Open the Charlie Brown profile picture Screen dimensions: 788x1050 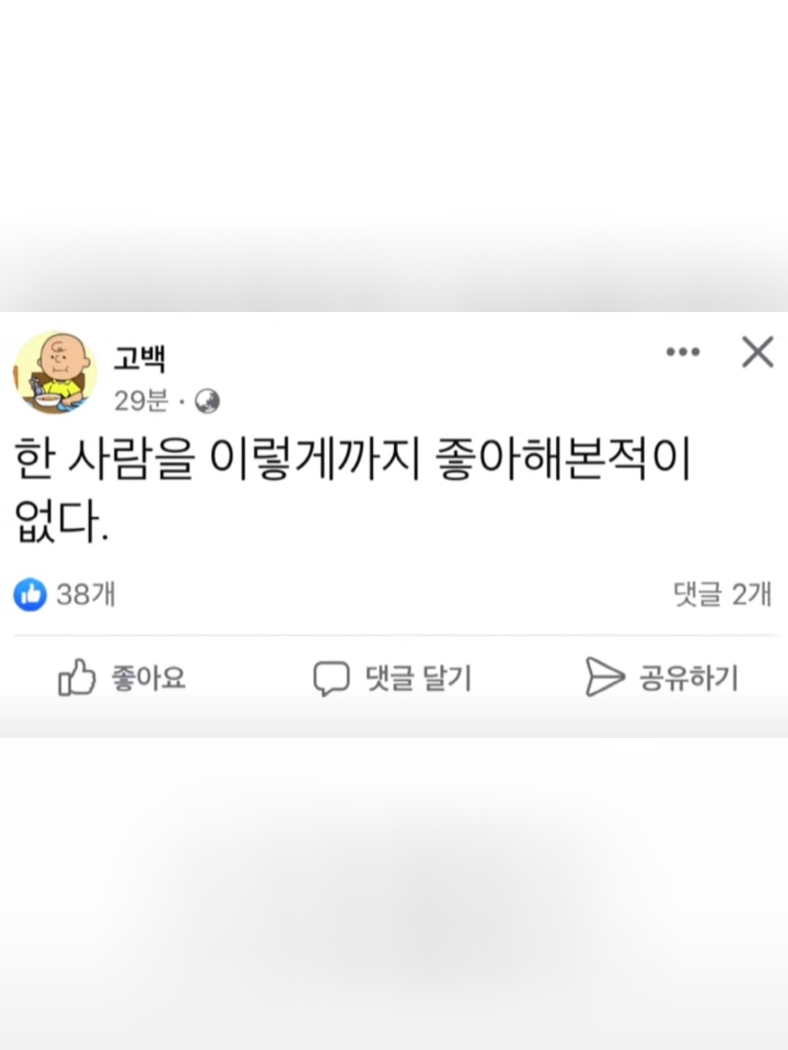pyautogui.click(x=55, y=373)
